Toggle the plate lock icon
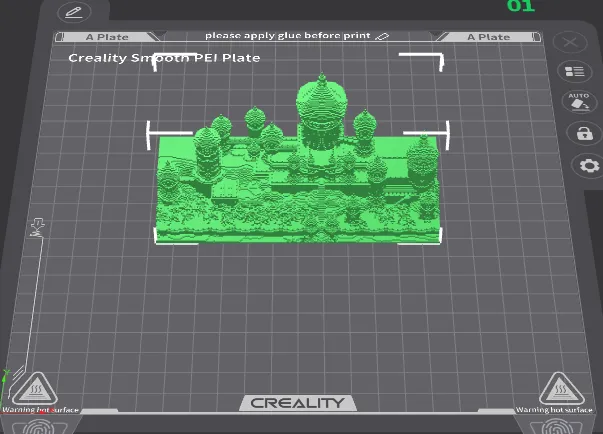The image size is (603, 434). (584, 133)
